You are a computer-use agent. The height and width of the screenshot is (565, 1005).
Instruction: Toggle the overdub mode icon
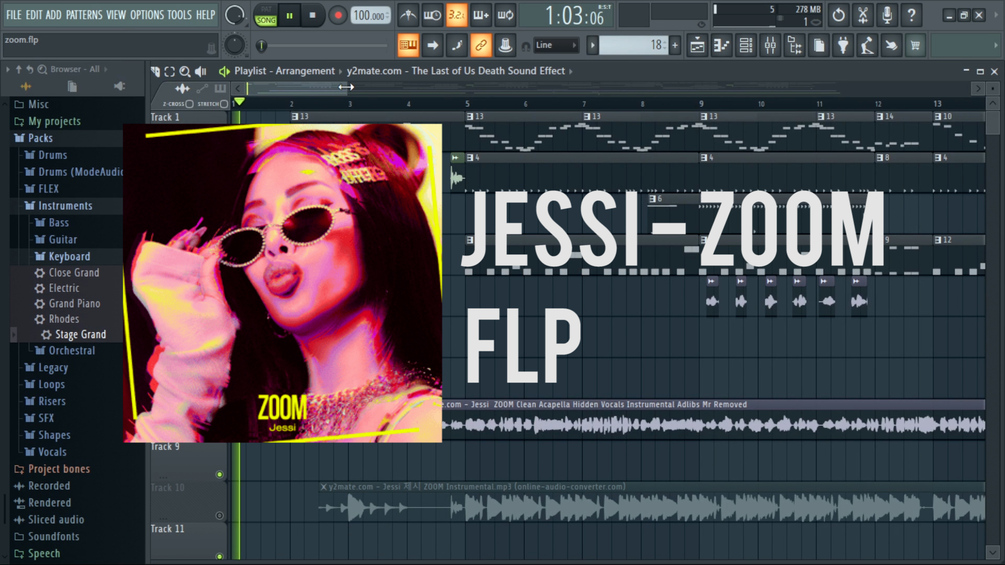tap(481, 15)
